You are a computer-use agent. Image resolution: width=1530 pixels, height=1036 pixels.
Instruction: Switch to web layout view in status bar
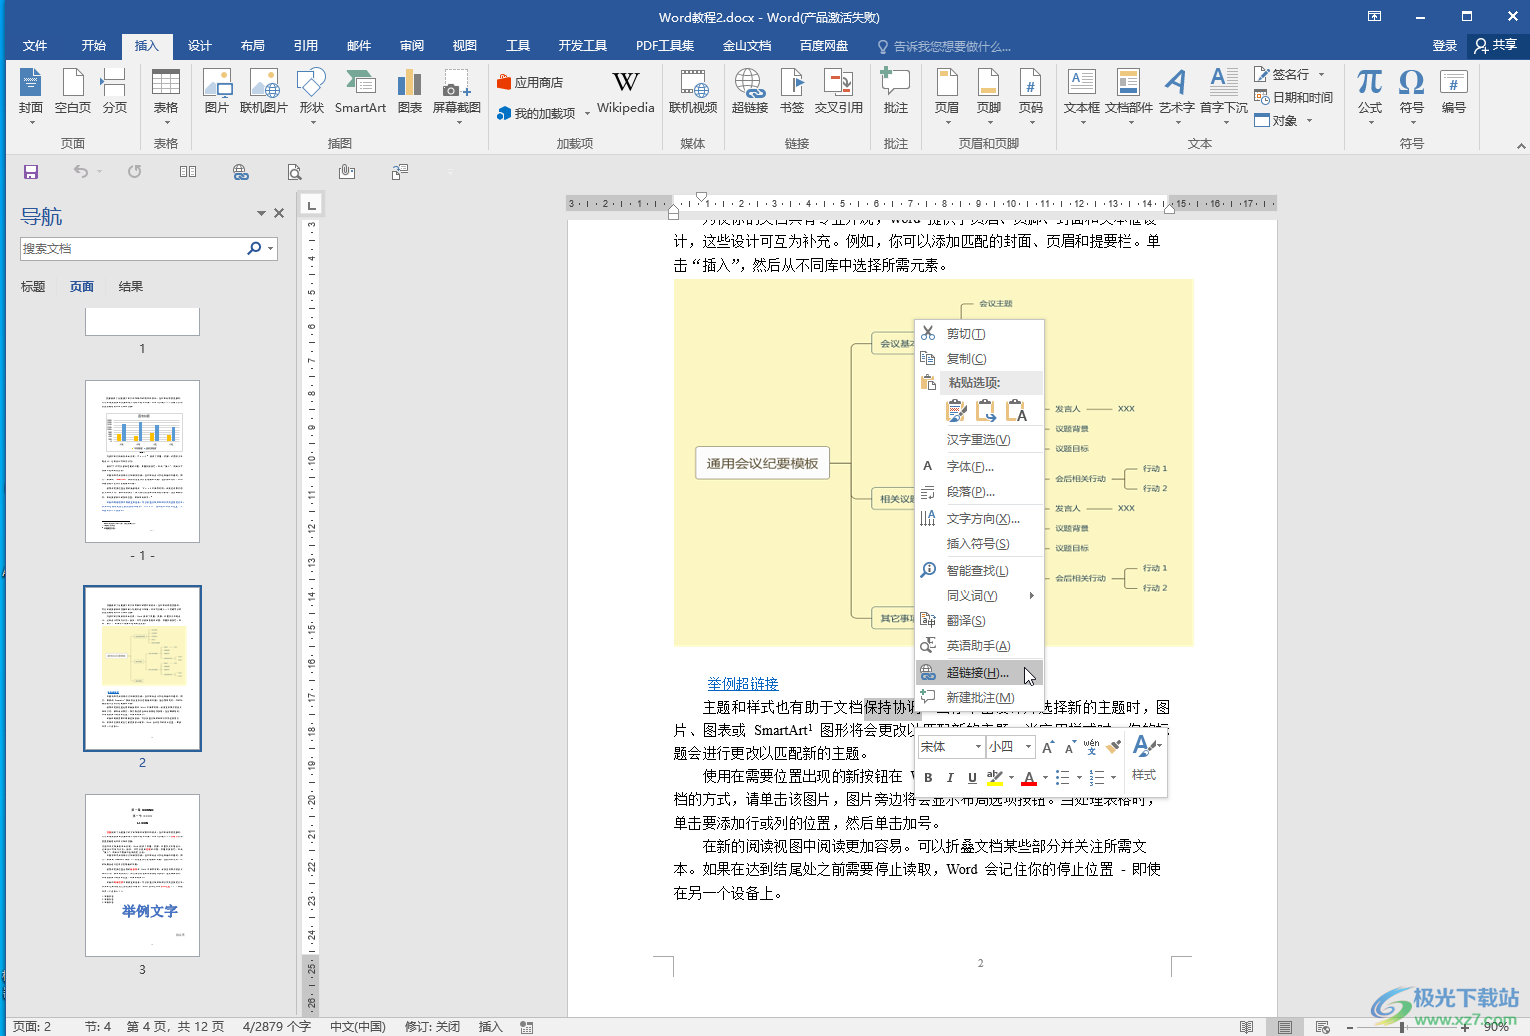(x=1322, y=1026)
